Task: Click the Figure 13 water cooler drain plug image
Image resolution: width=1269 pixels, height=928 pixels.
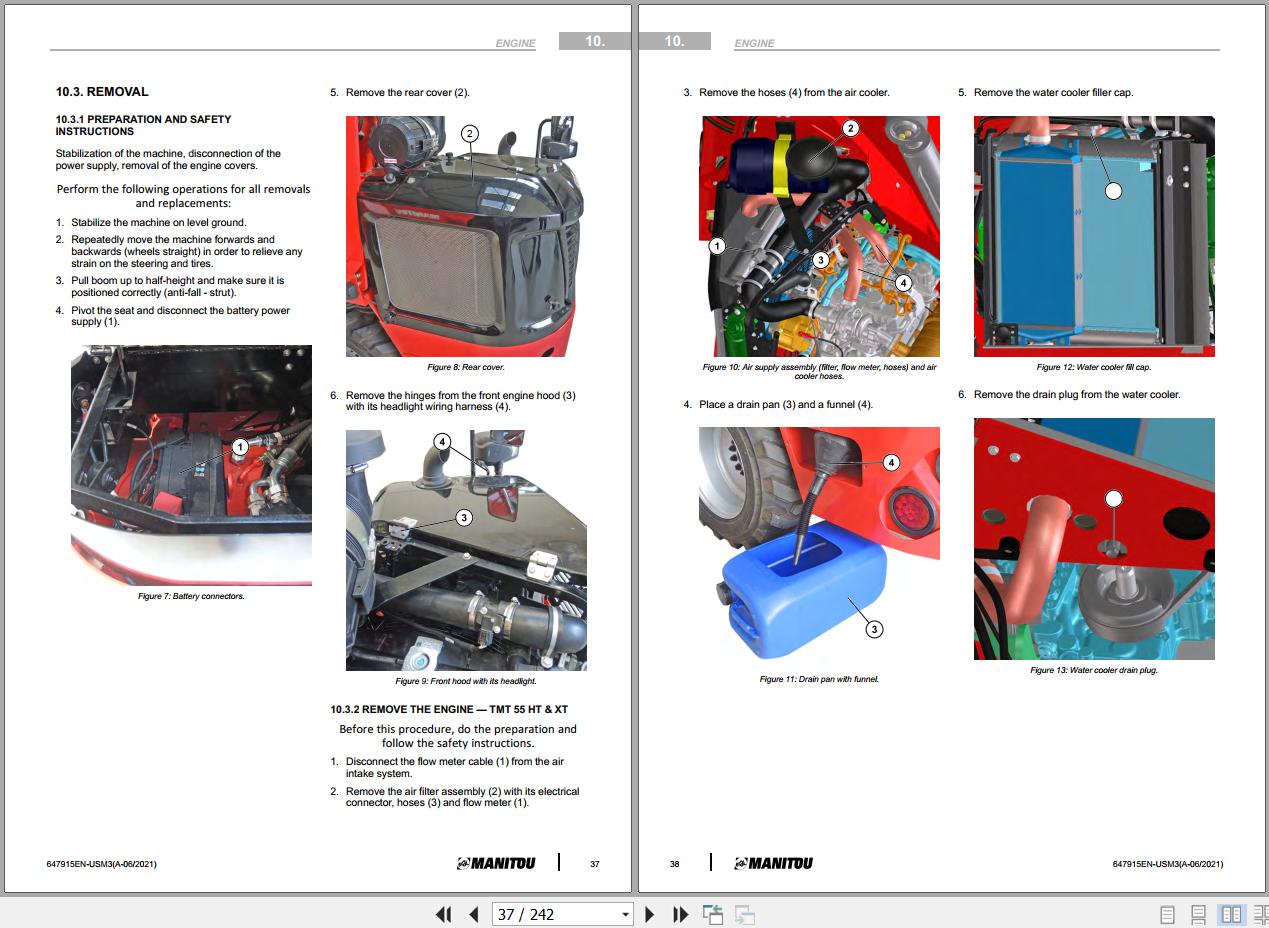Action: [1094, 539]
